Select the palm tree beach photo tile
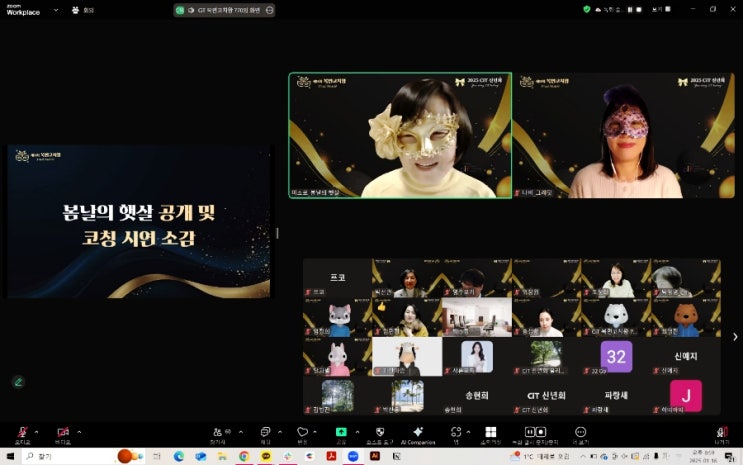Screen dimensions: 743x465 (407, 395)
